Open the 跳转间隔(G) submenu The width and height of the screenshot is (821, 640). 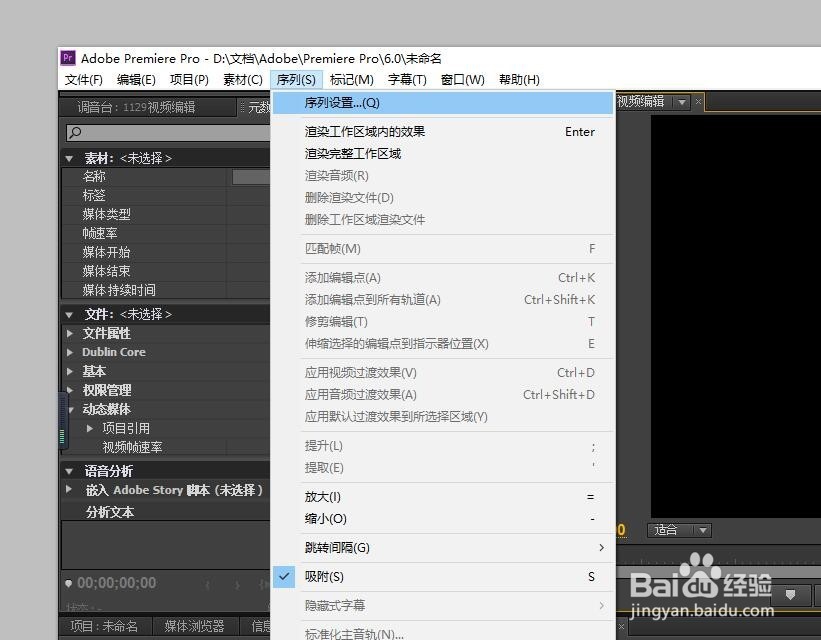(443, 547)
